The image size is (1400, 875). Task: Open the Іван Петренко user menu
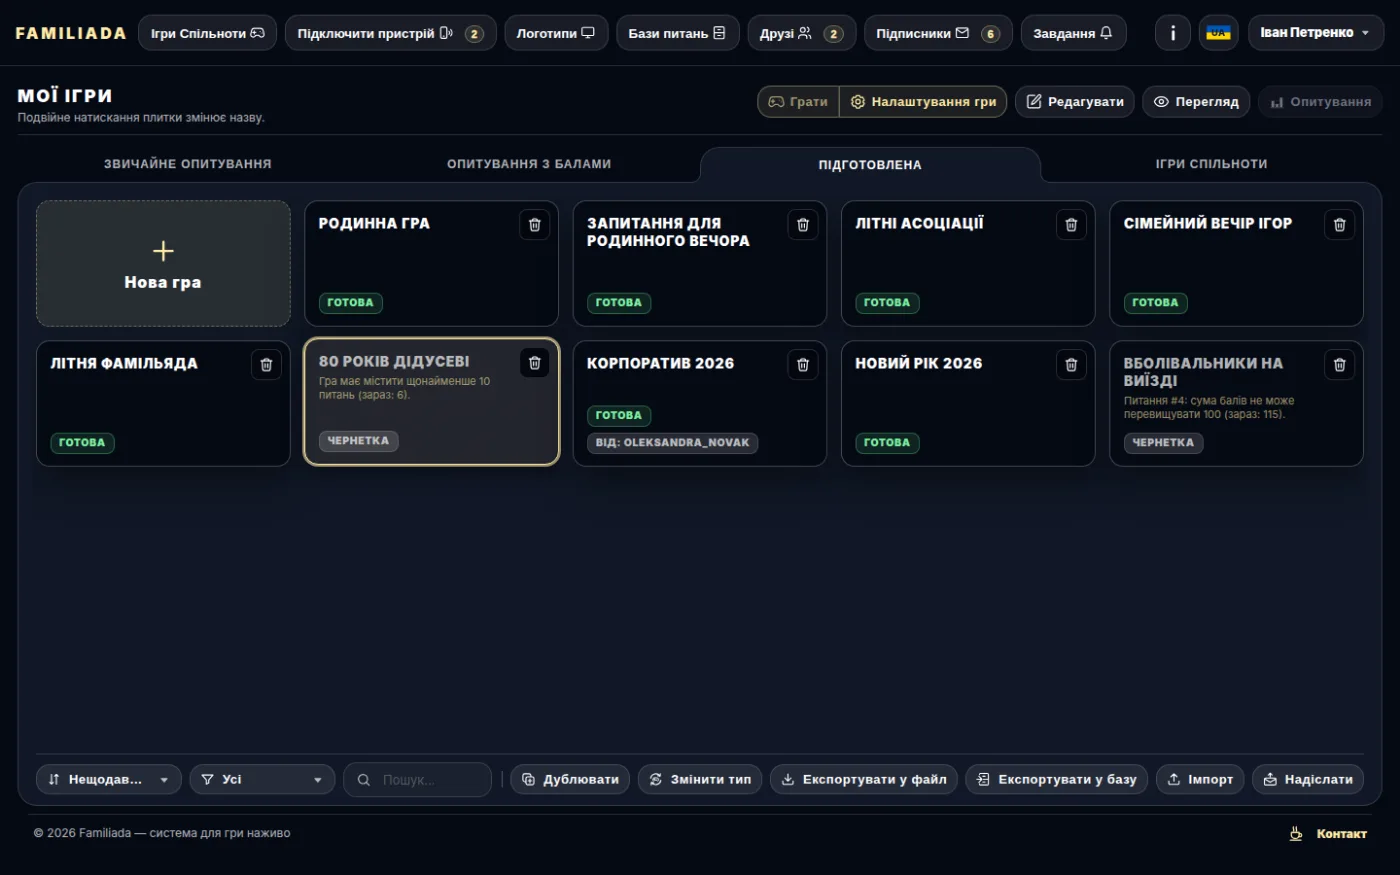tap(1316, 33)
